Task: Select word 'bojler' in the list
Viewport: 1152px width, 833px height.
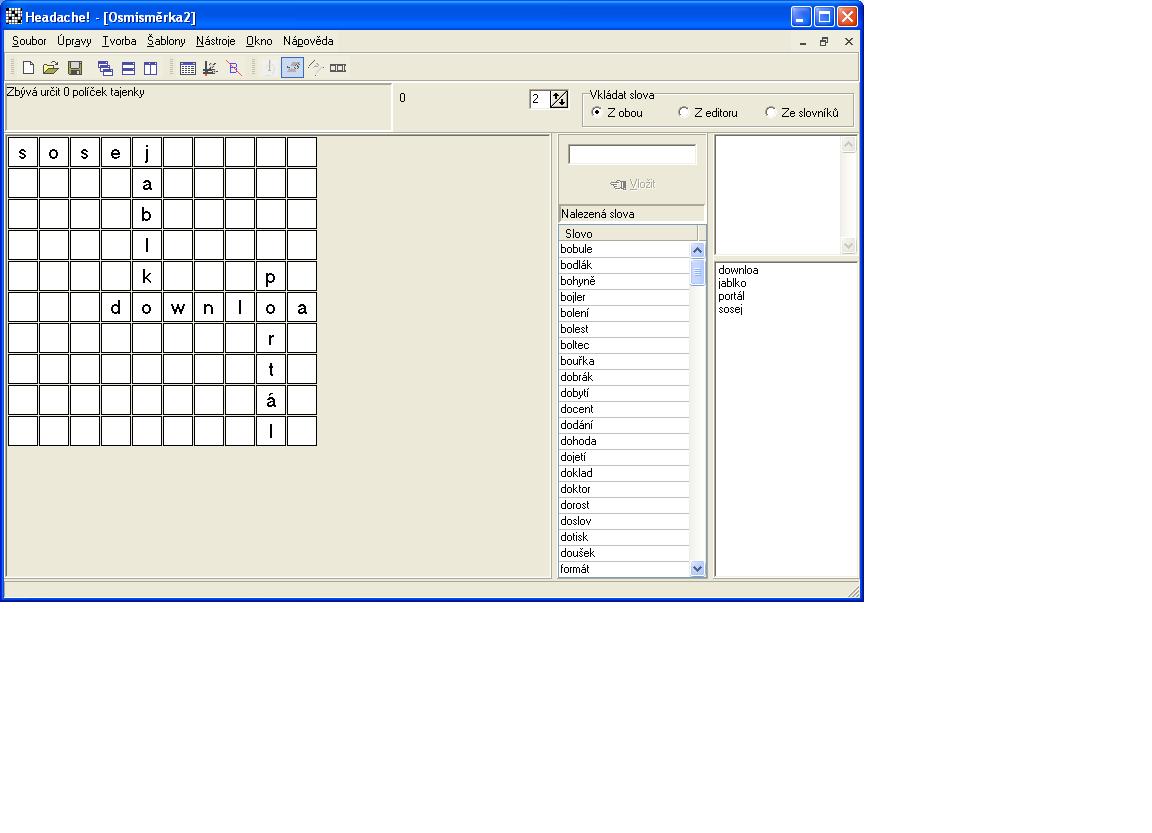Action: coord(624,298)
